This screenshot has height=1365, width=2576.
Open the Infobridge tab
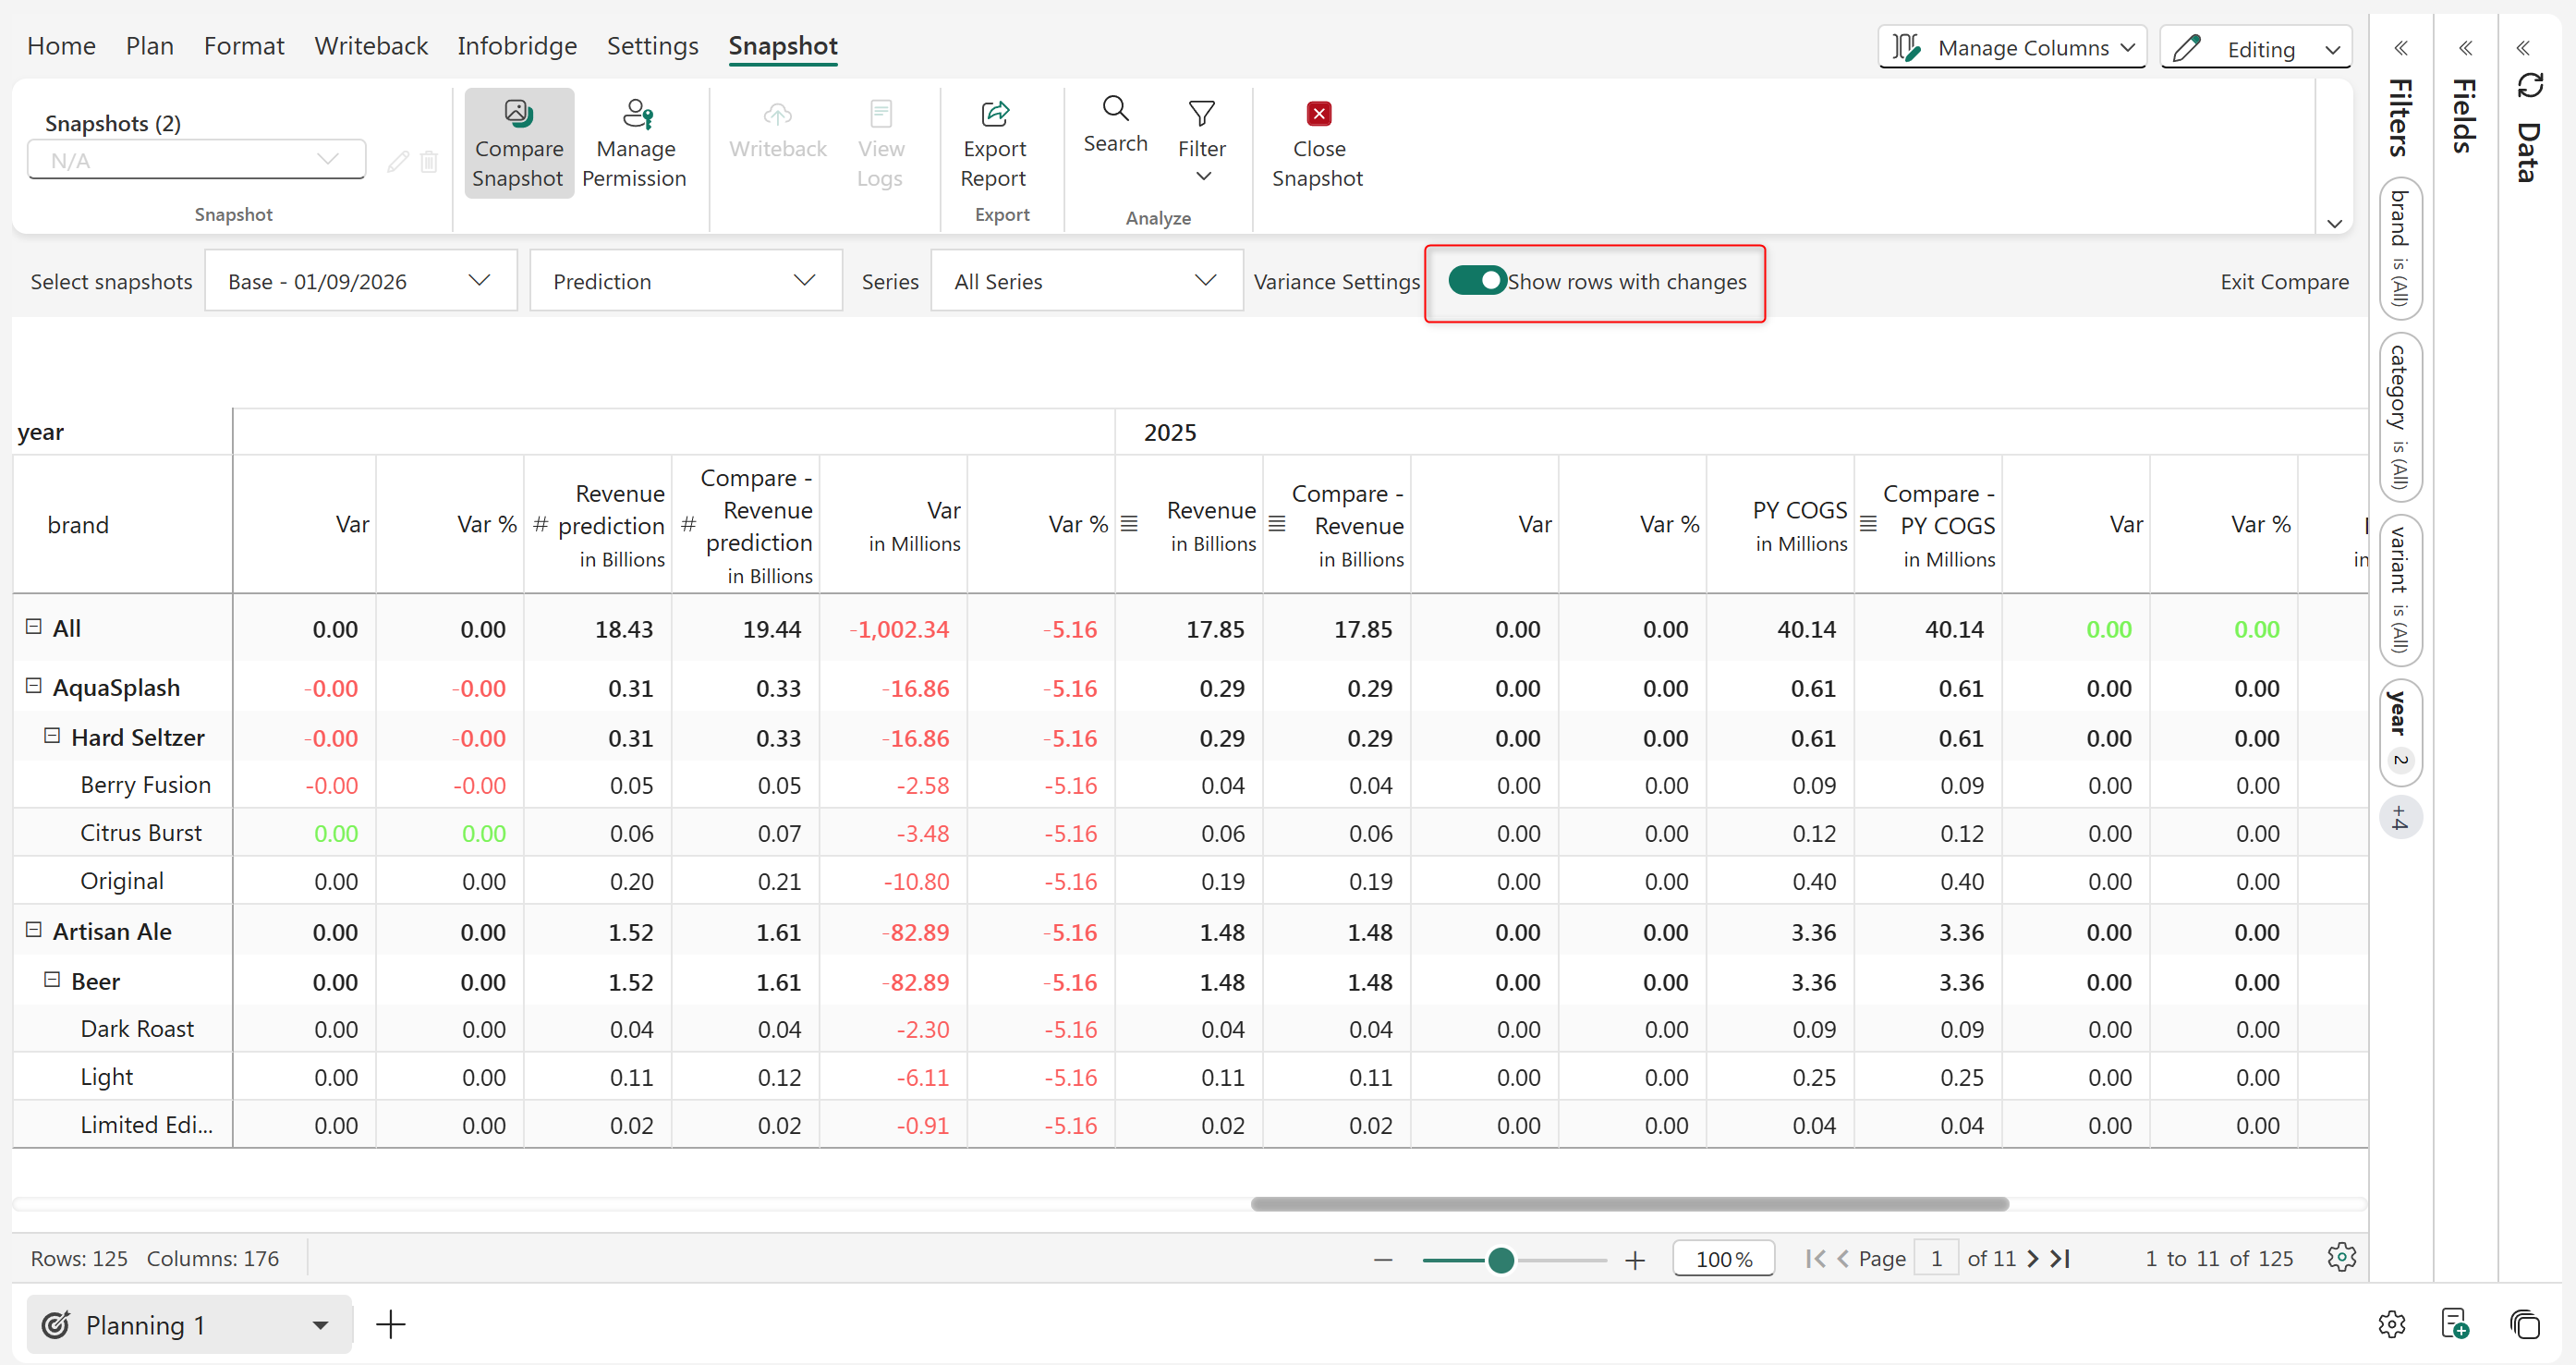(x=517, y=46)
